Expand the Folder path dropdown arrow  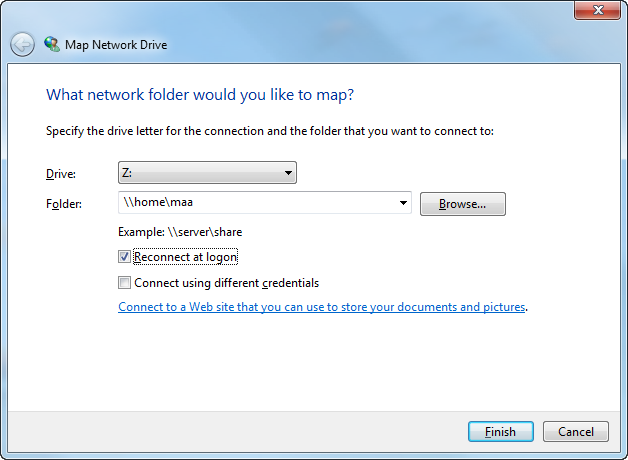(x=404, y=204)
